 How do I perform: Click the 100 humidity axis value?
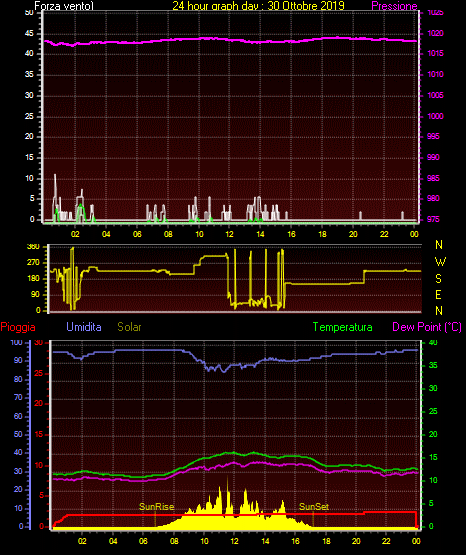point(16,342)
